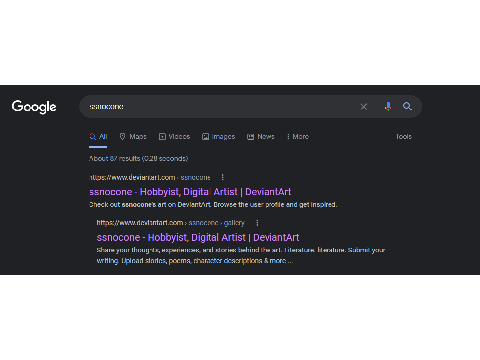Select the All results tab
This screenshot has height=360, width=480.
(98, 137)
